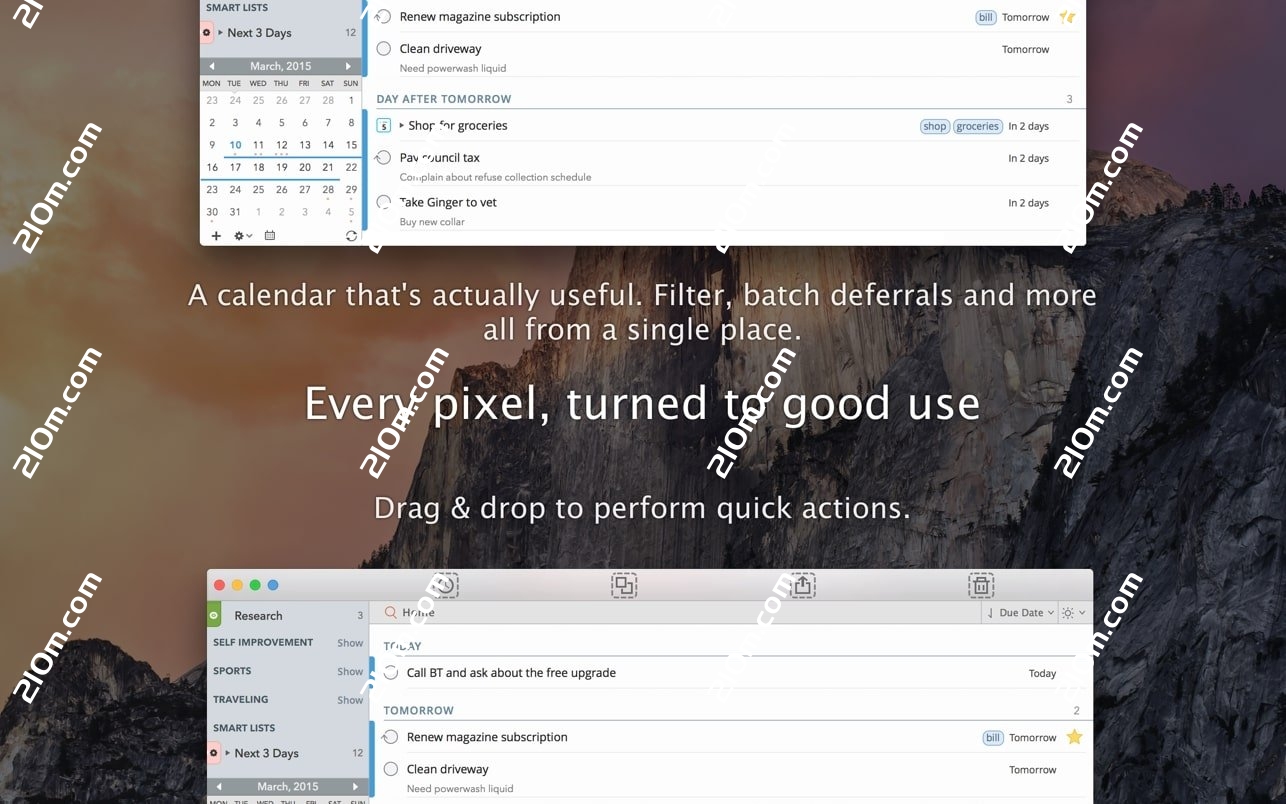1286x804 pixels.
Task: Click the move-to-list drag-target icon
Action: coord(624,585)
